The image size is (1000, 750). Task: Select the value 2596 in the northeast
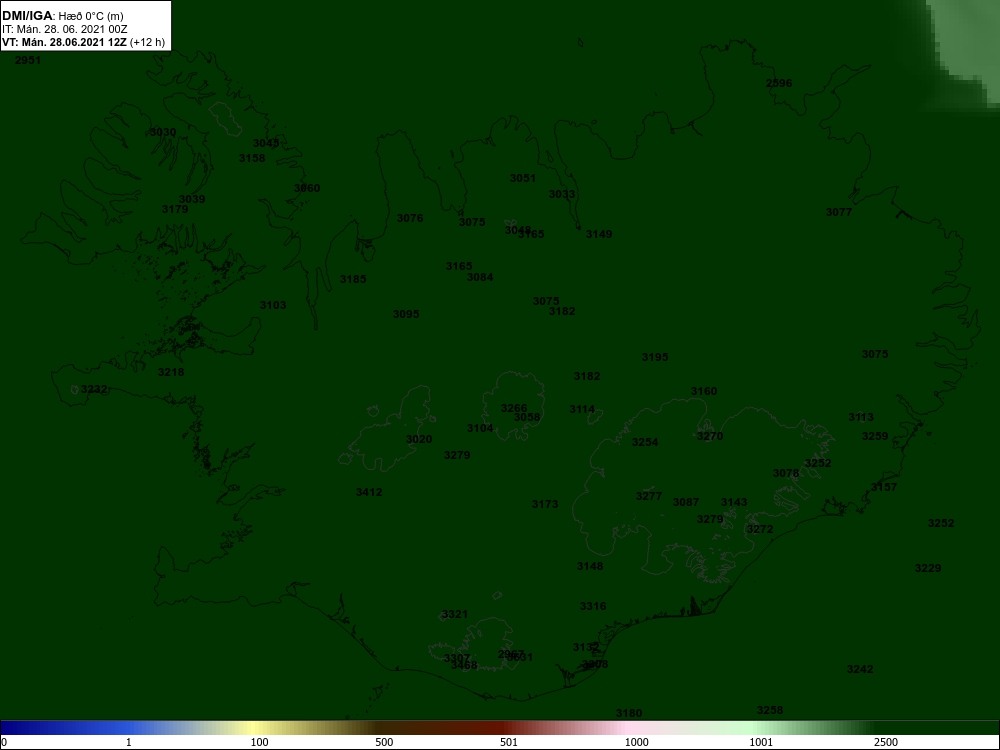click(779, 83)
